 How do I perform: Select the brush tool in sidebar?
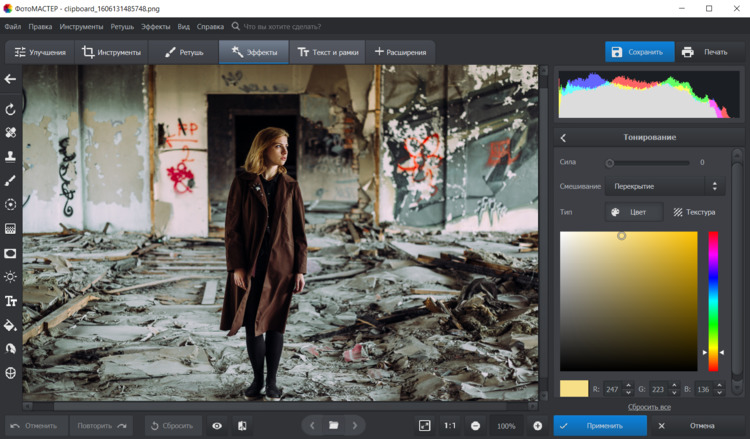tap(11, 180)
